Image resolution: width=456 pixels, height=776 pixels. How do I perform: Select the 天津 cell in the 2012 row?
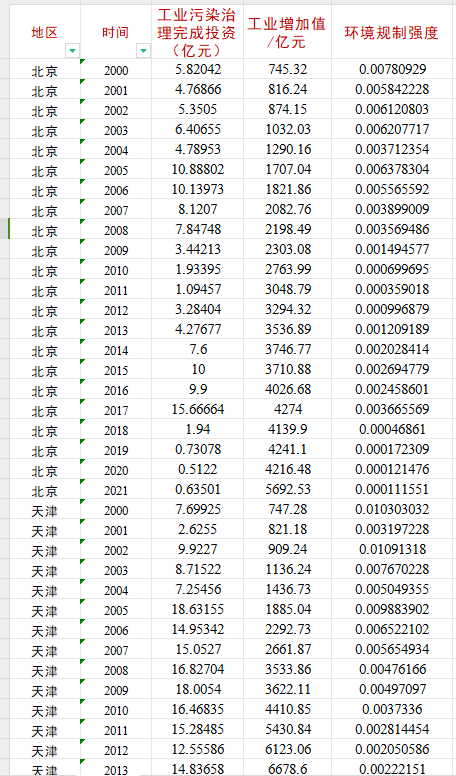click(45, 751)
